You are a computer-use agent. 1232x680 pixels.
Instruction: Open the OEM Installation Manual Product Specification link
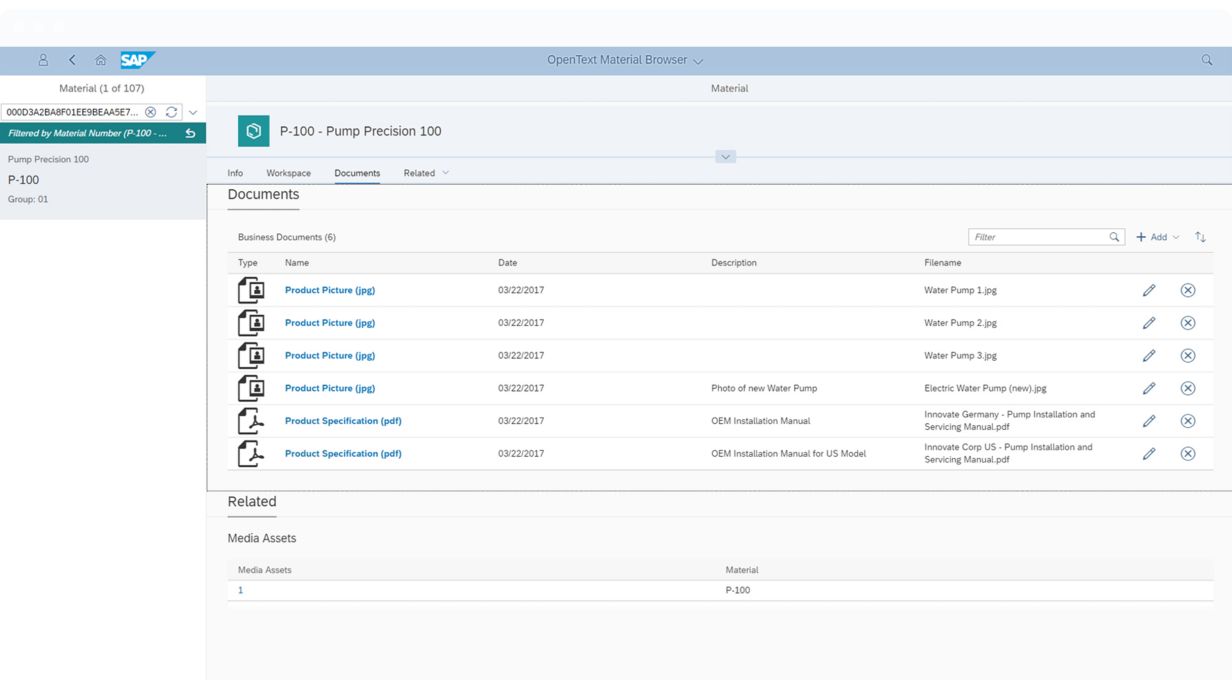343,421
